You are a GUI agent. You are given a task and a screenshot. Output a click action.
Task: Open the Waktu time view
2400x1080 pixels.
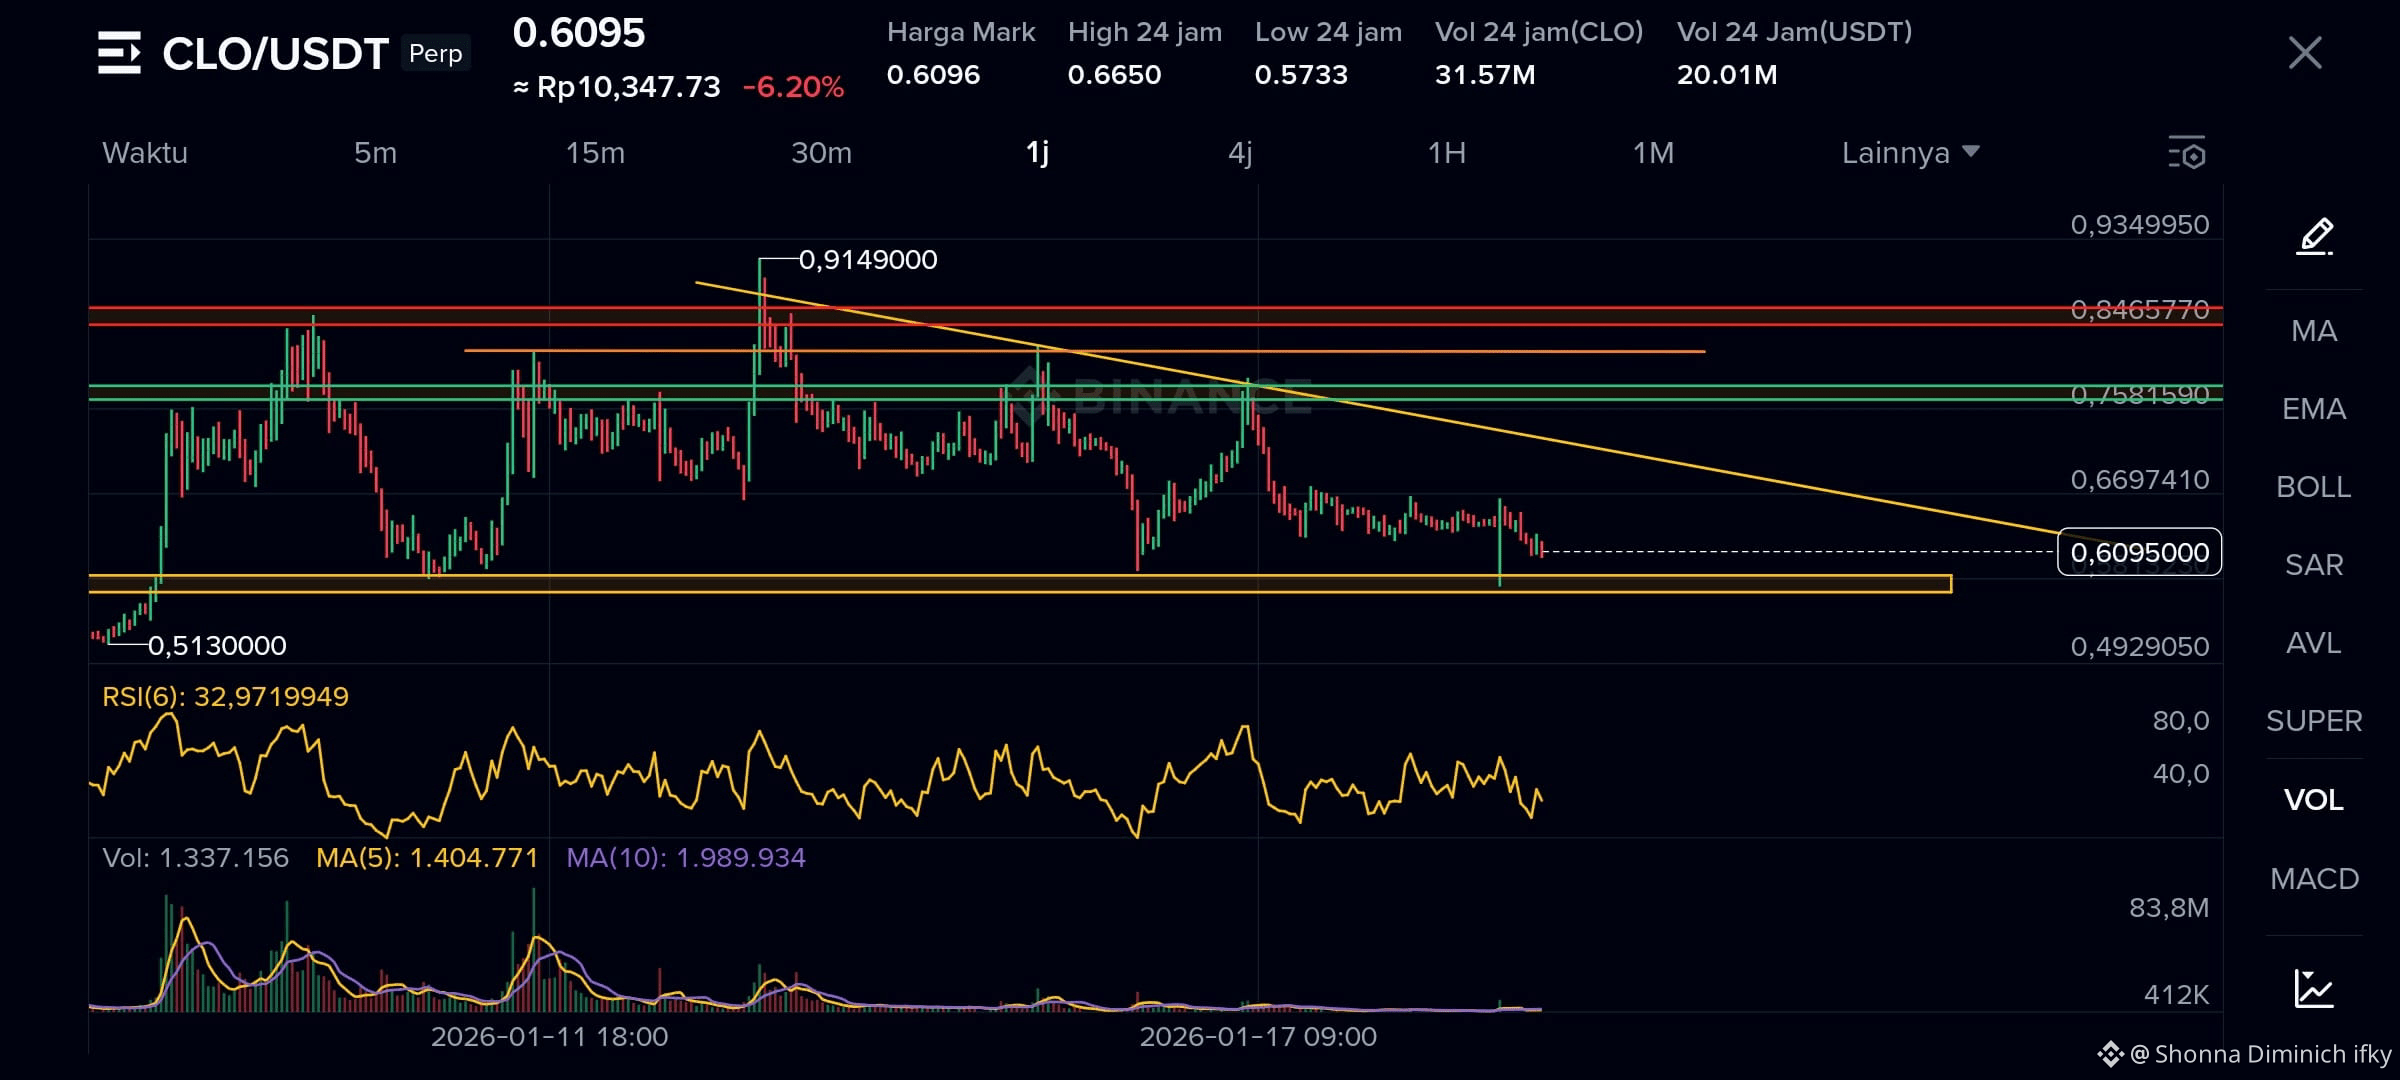point(145,153)
